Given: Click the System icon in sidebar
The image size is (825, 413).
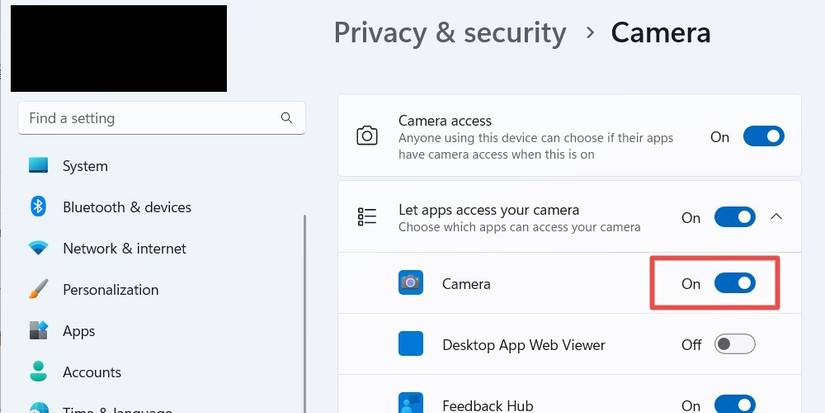Looking at the screenshot, I should click(x=39, y=166).
